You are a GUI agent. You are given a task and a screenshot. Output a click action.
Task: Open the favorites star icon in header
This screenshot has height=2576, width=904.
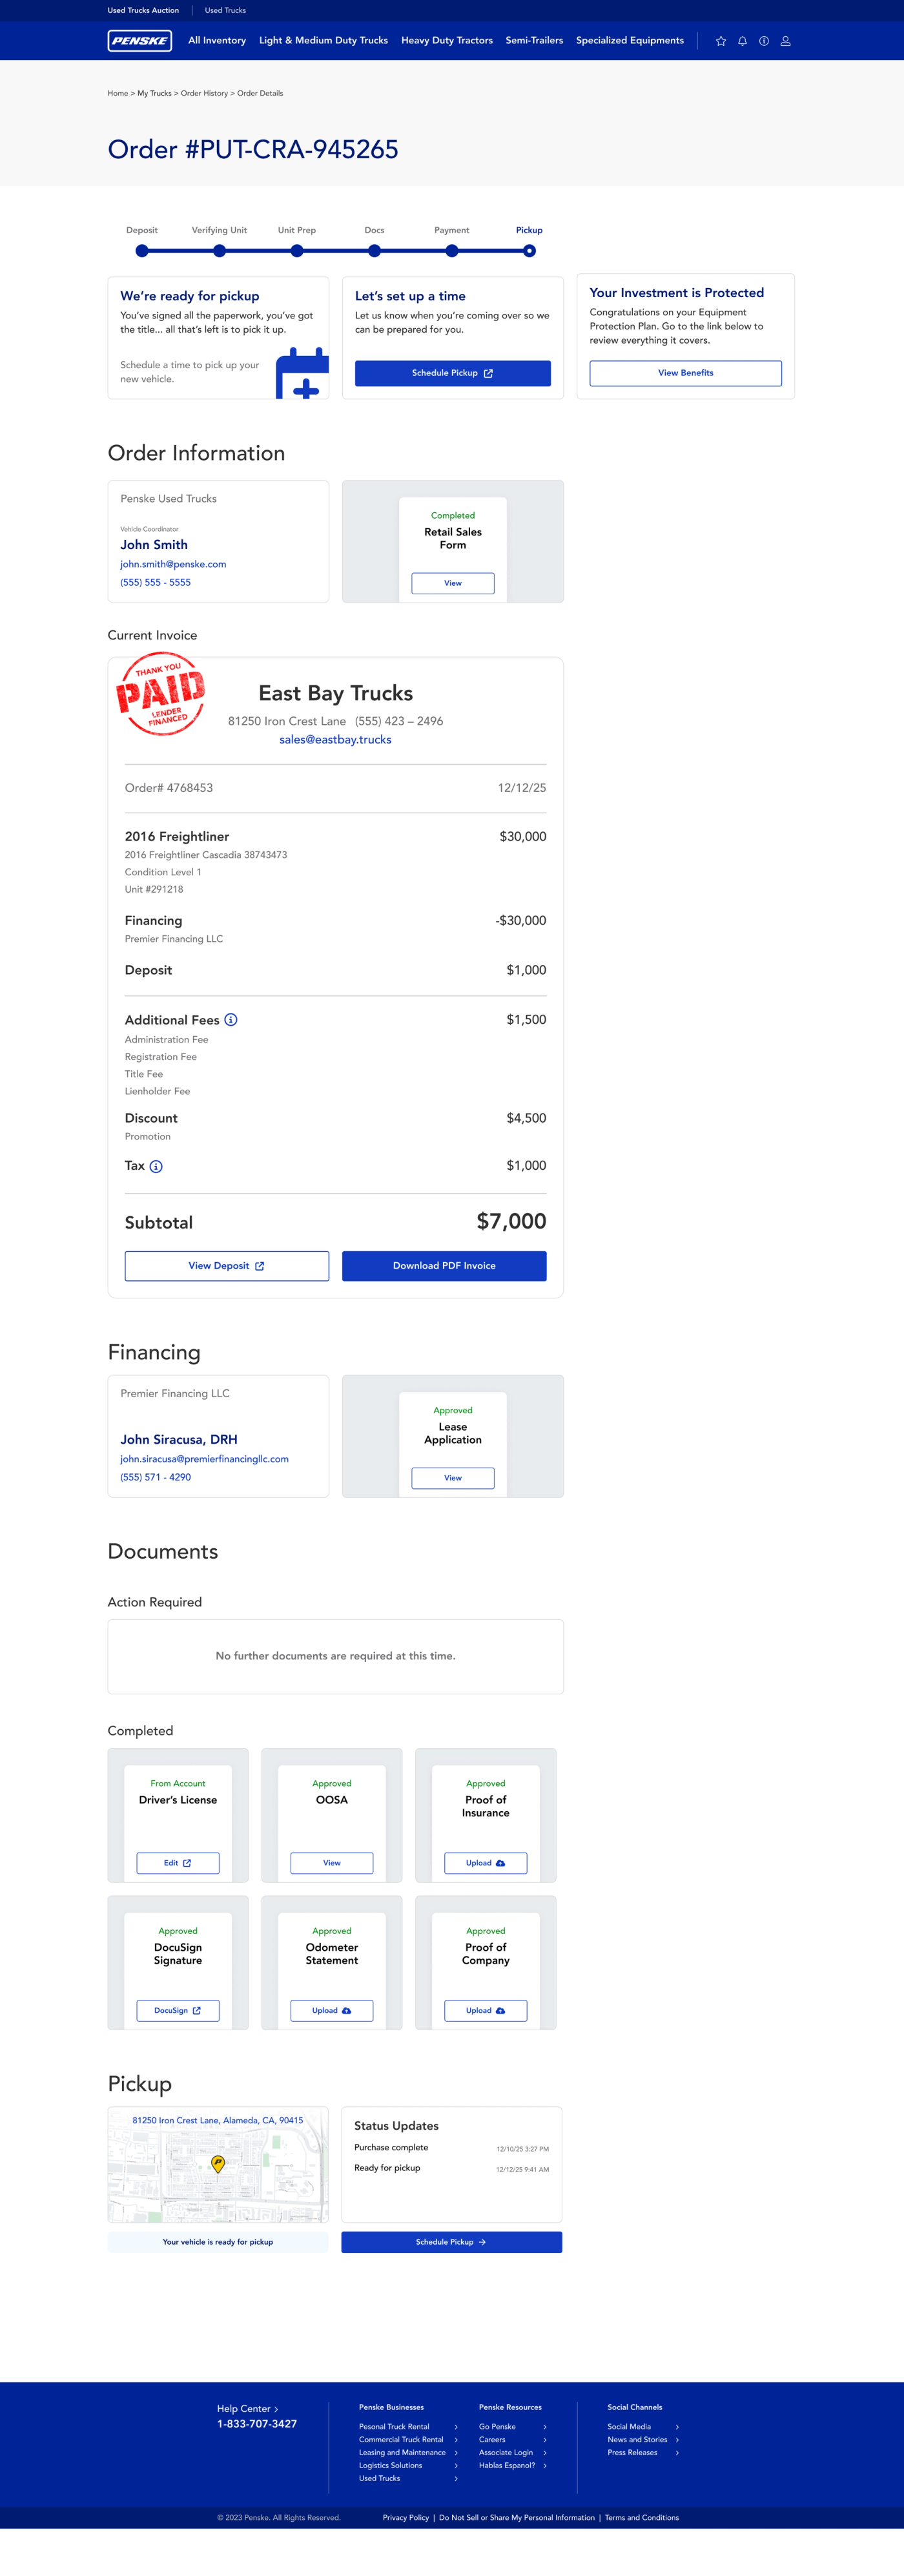tap(720, 41)
